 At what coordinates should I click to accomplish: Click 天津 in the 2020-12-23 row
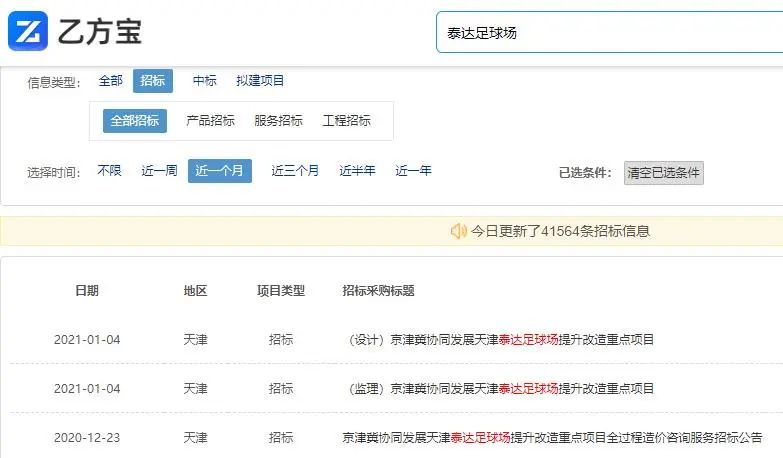click(195, 438)
